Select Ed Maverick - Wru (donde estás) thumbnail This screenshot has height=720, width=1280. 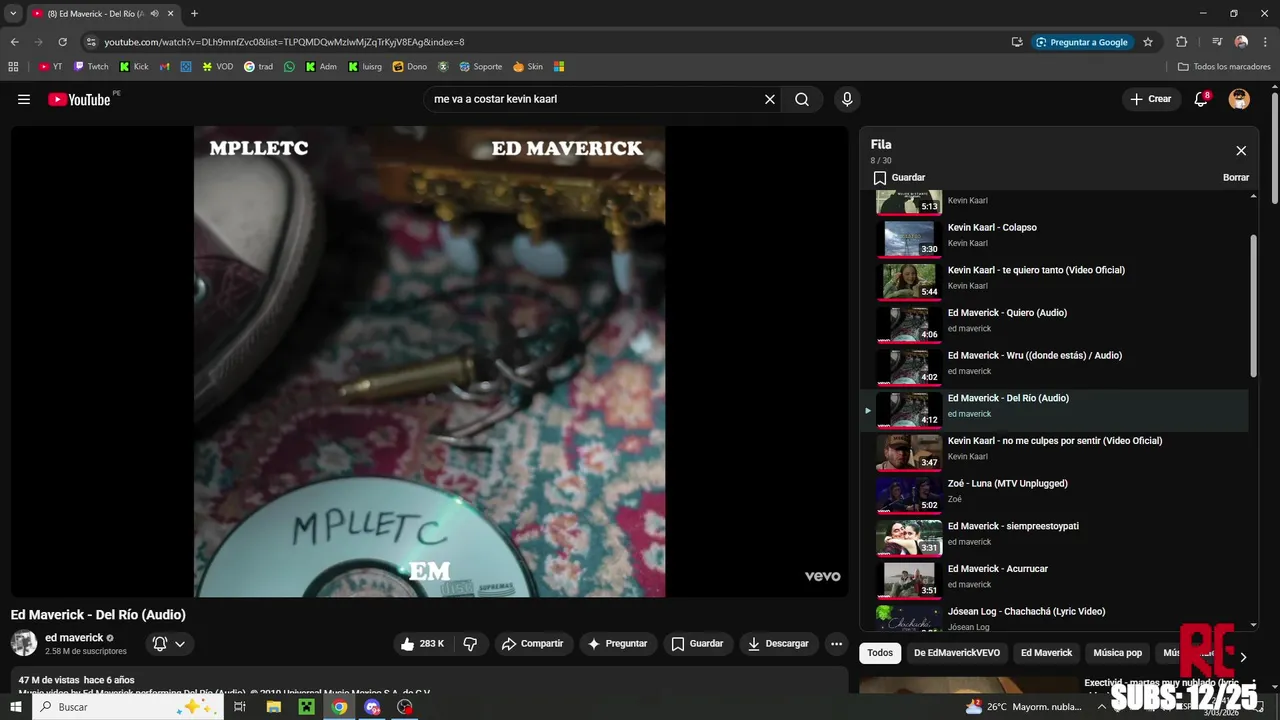point(909,366)
